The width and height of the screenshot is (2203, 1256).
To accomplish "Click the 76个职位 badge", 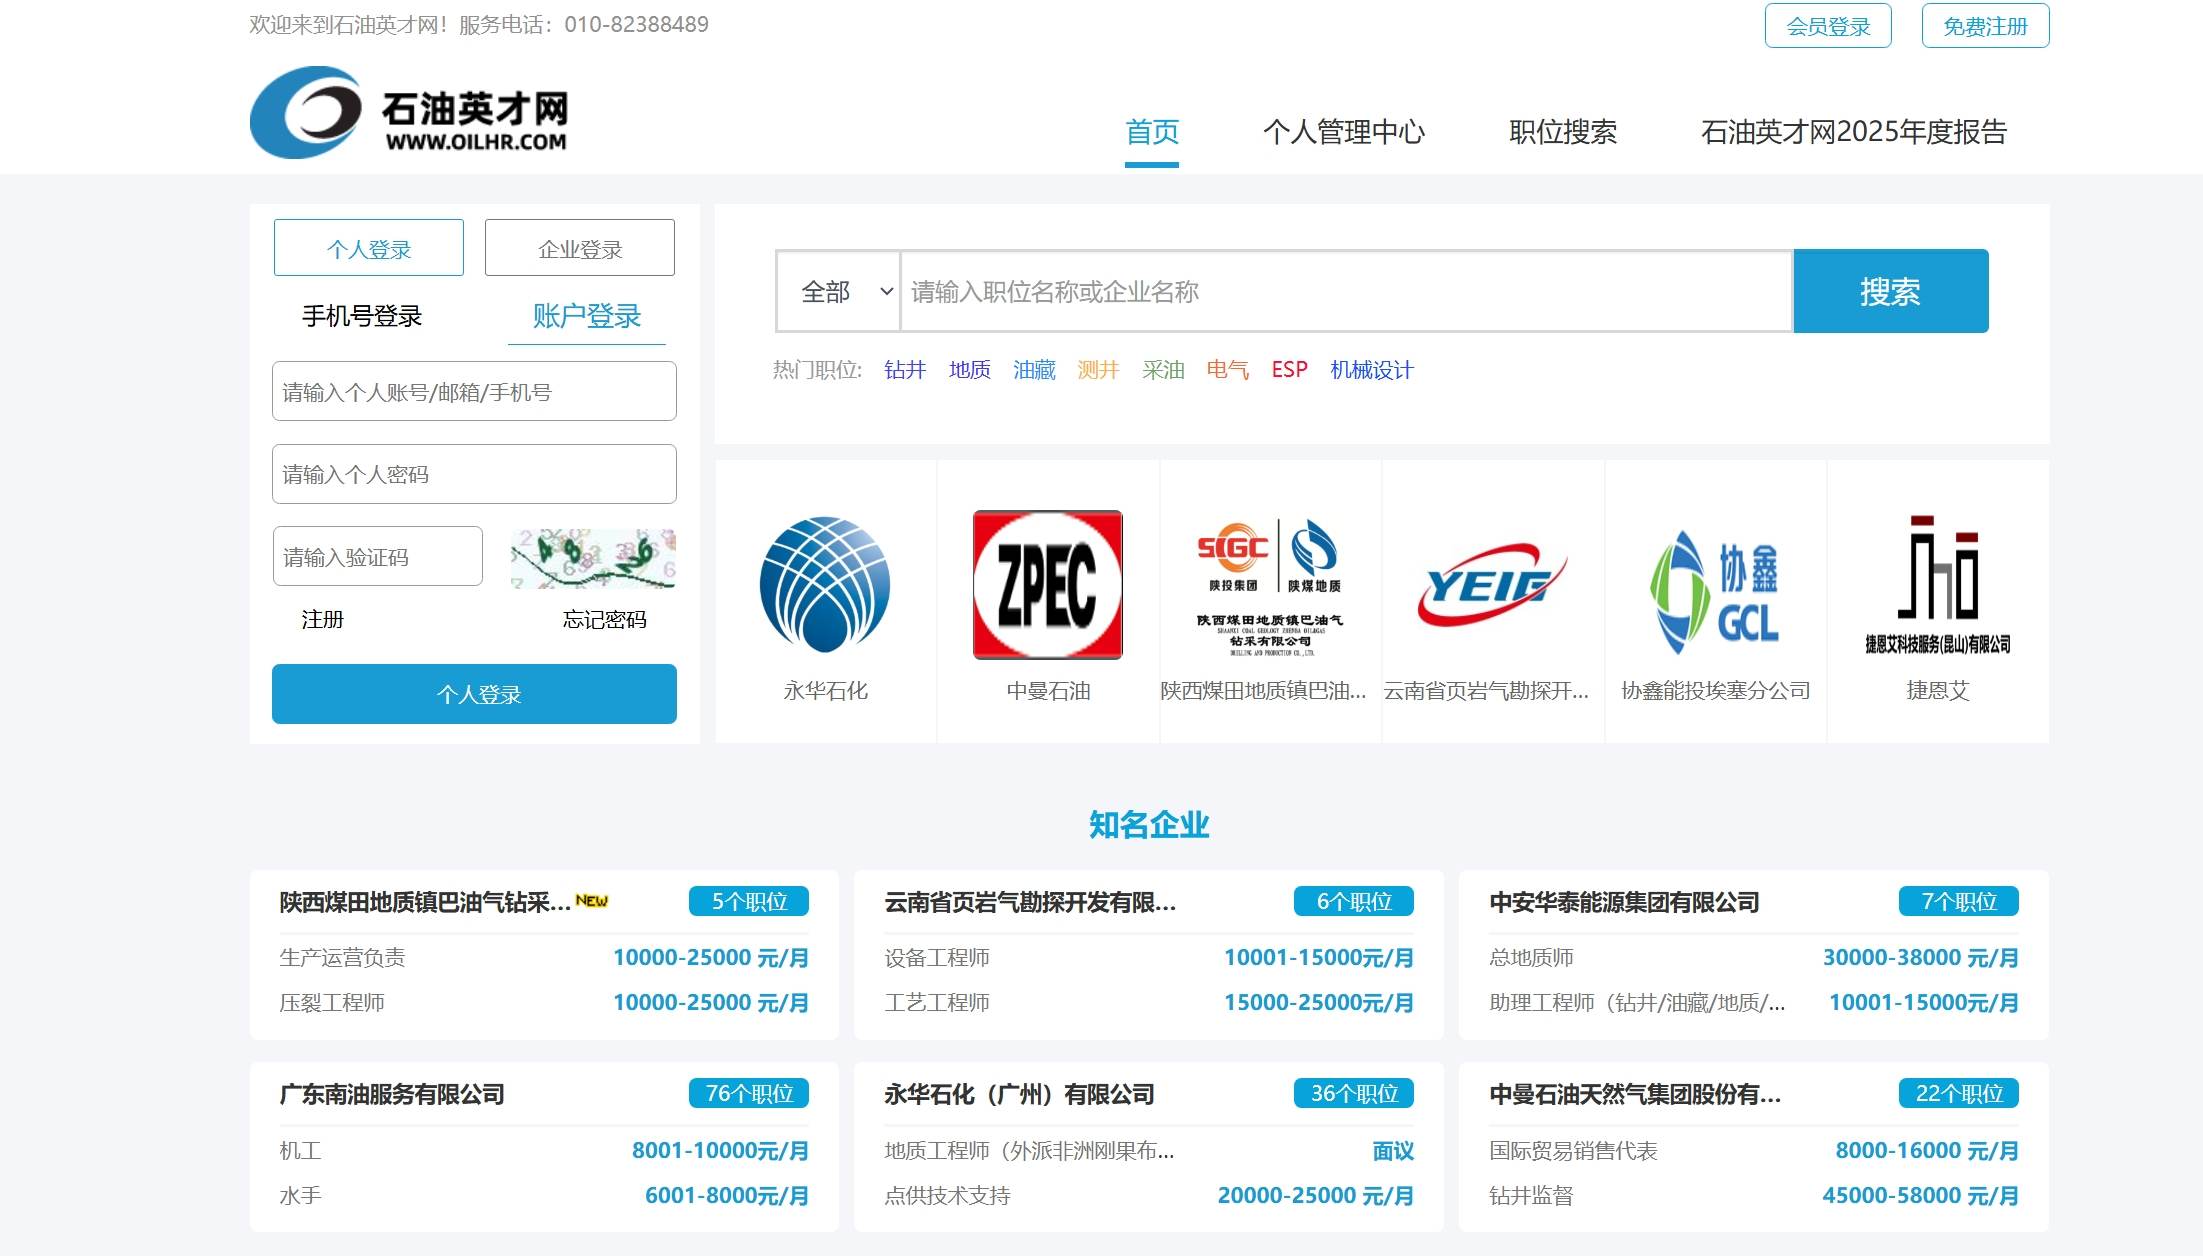I will pos(749,1093).
